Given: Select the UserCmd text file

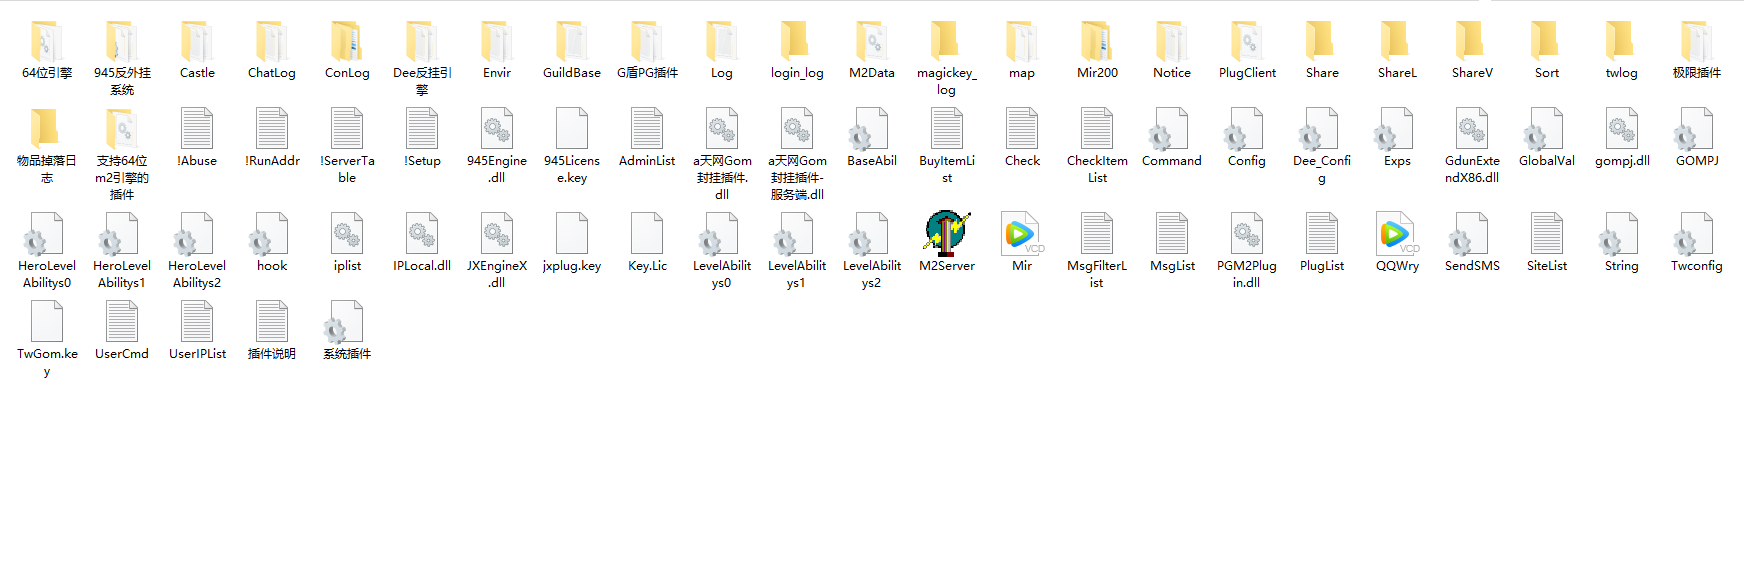Looking at the screenshot, I should click(x=122, y=322).
